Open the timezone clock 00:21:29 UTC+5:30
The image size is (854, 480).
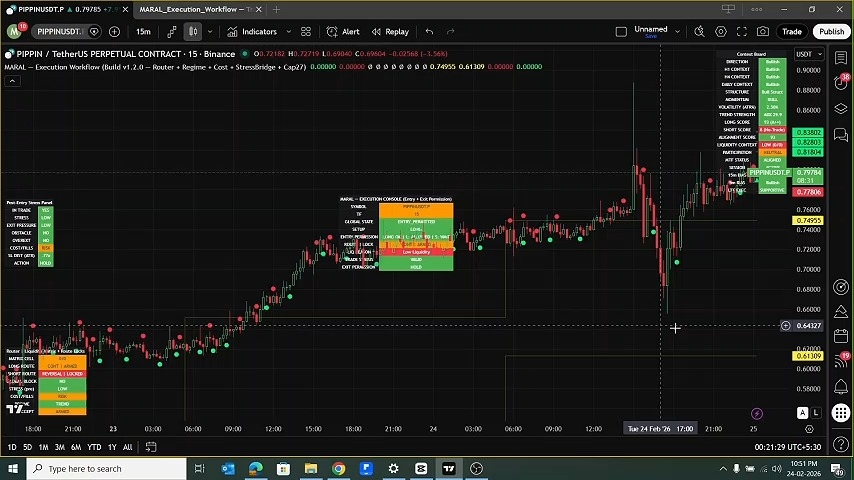click(x=788, y=447)
